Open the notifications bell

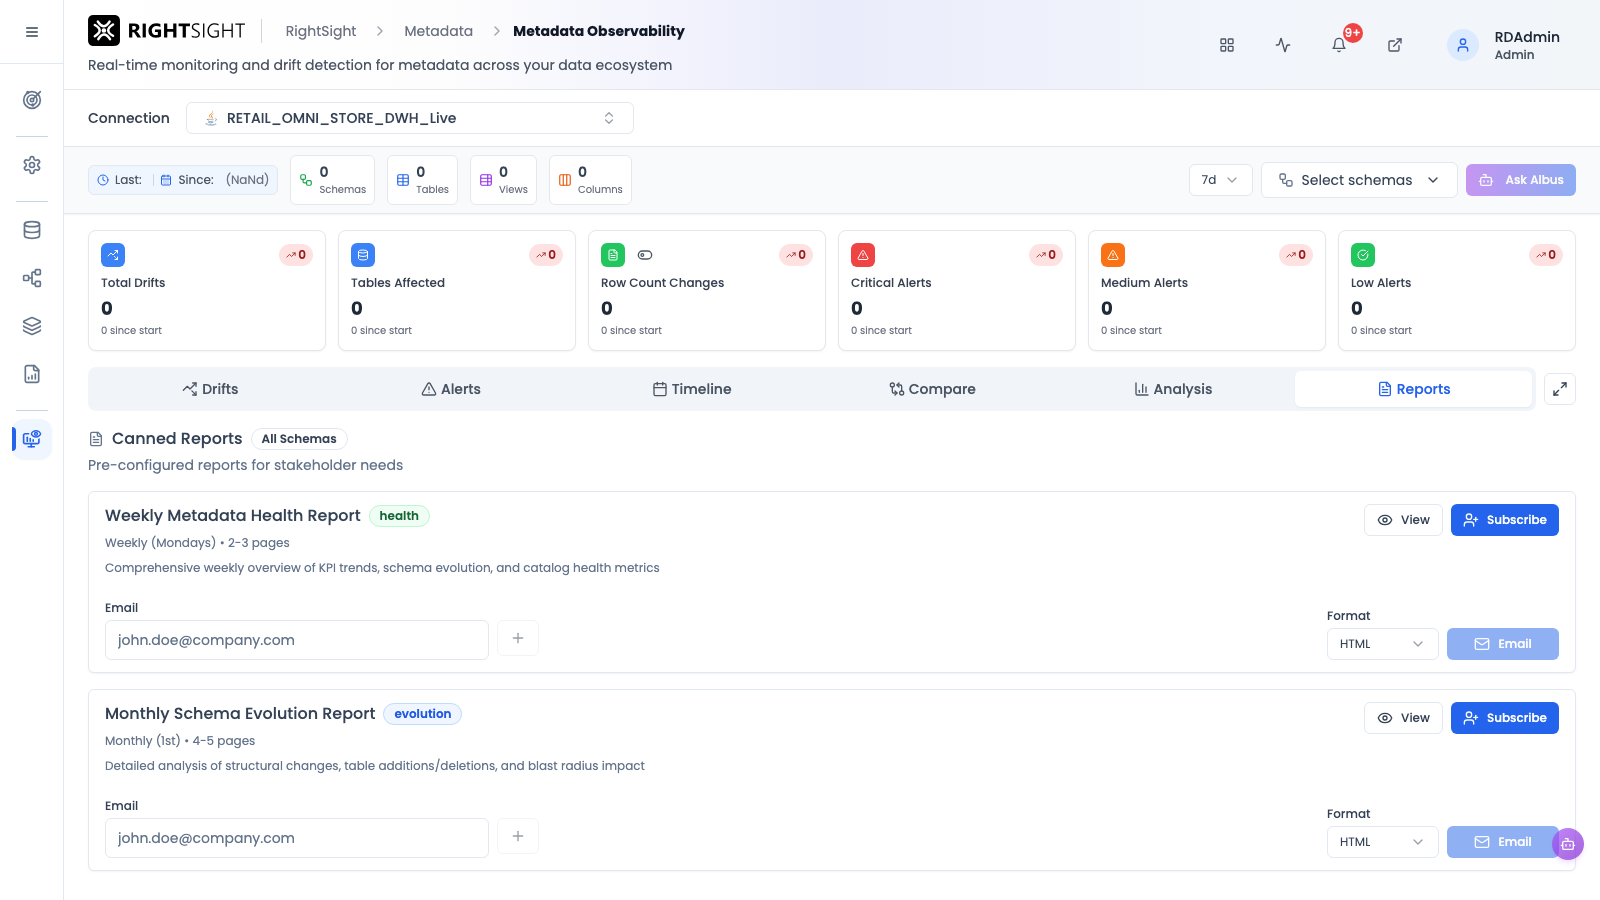pos(1339,45)
